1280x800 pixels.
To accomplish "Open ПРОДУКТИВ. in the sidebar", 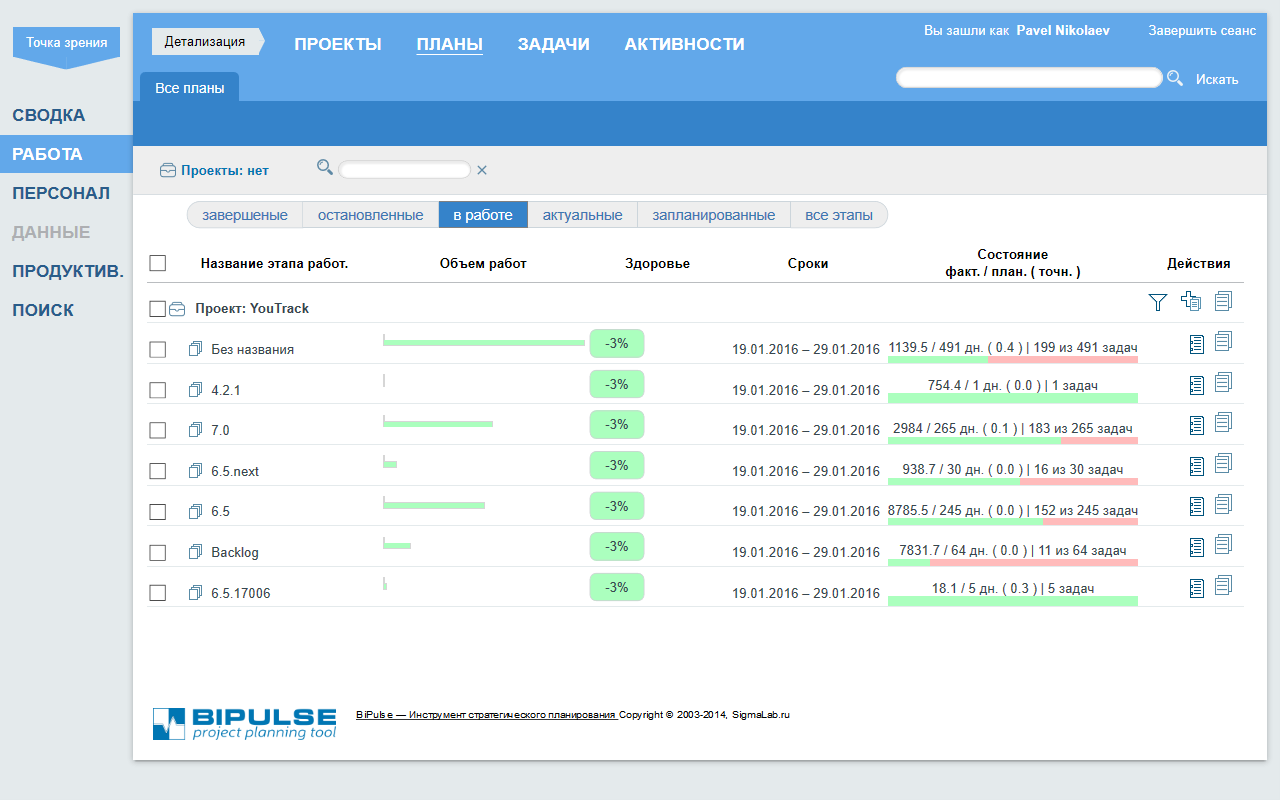I will (x=68, y=271).
